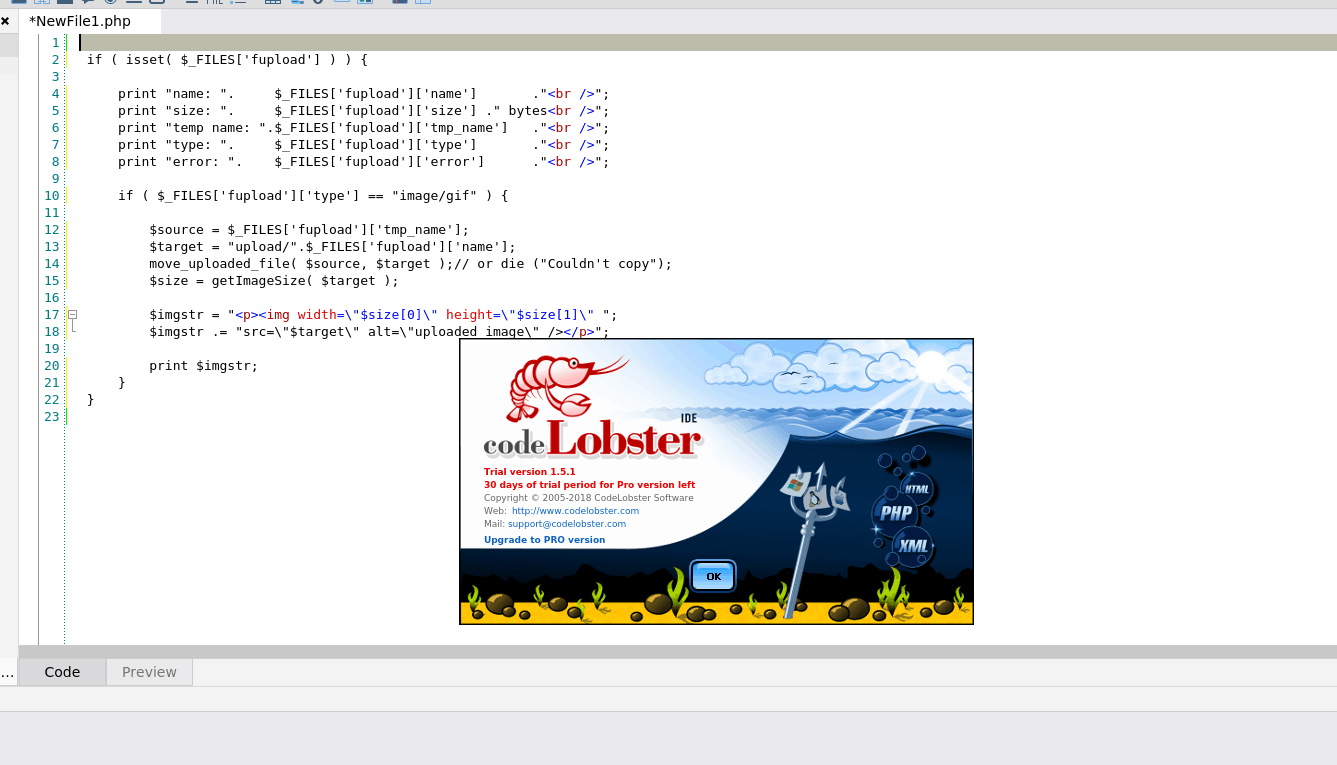Open the Upgrade to PRO version link
The width and height of the screenshot is (1337, 765).
click(544, 539)
